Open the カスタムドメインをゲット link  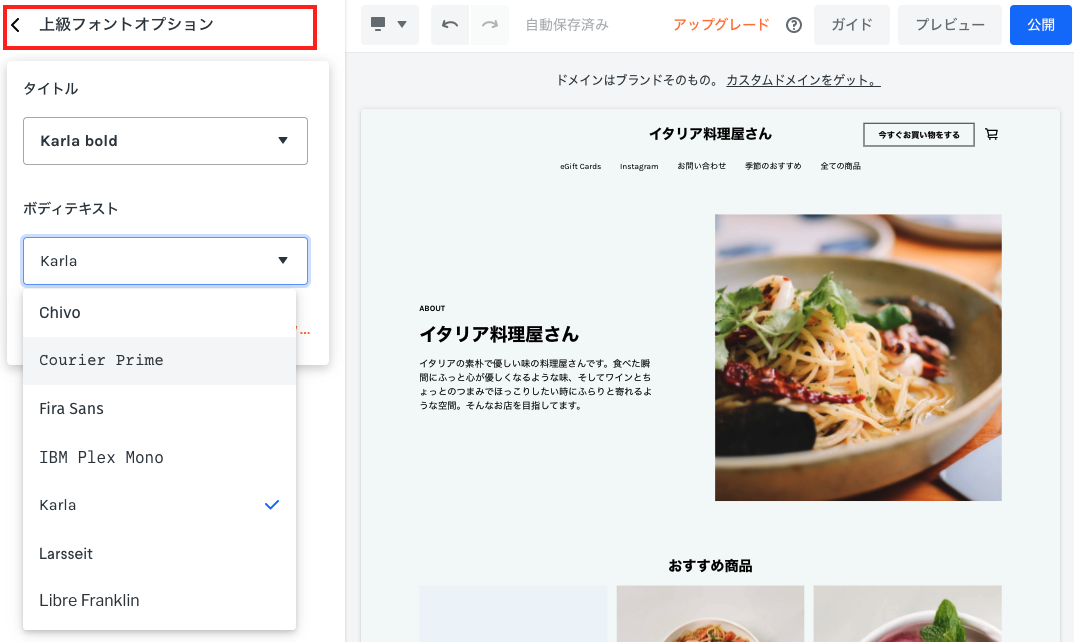pyautogui.click(x=803, y=80)
